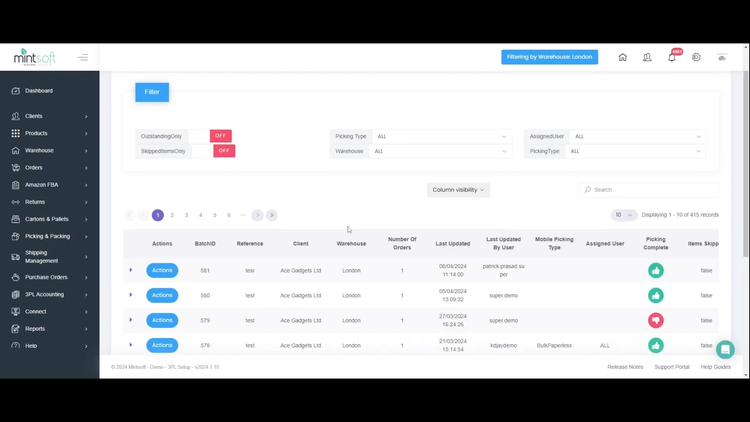Expand row details for batch 578
The height and width of the screenshot is (422, 750).
tap(131, 344)
